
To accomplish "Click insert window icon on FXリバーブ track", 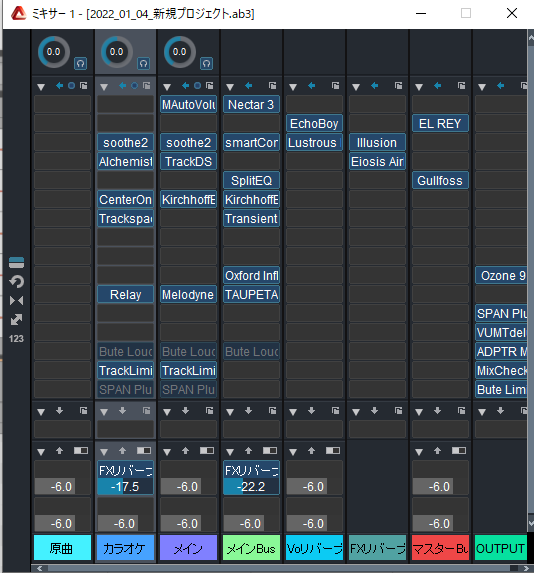I will (398, 86).
